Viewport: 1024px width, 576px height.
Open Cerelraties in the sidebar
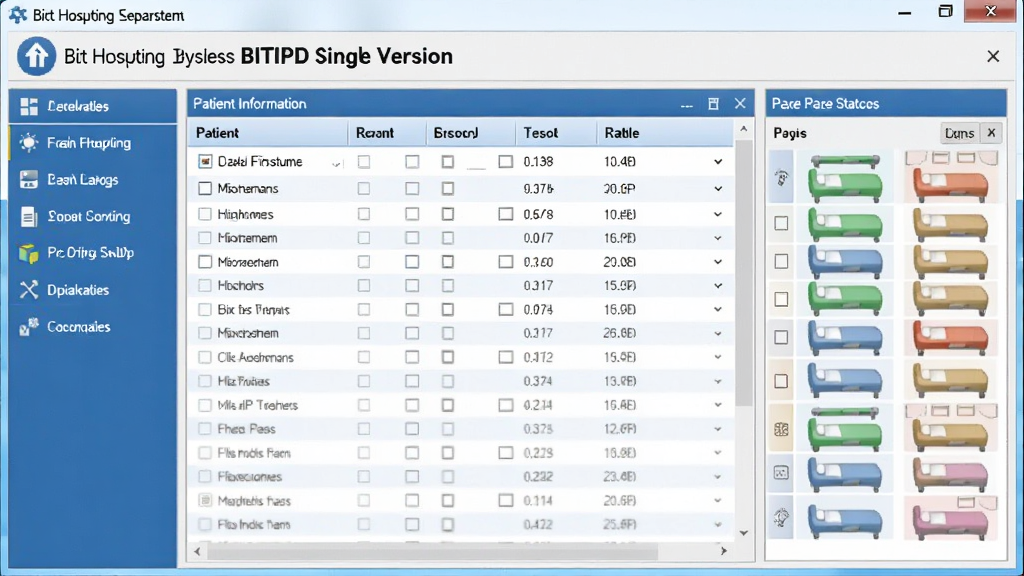coord(93,106)
